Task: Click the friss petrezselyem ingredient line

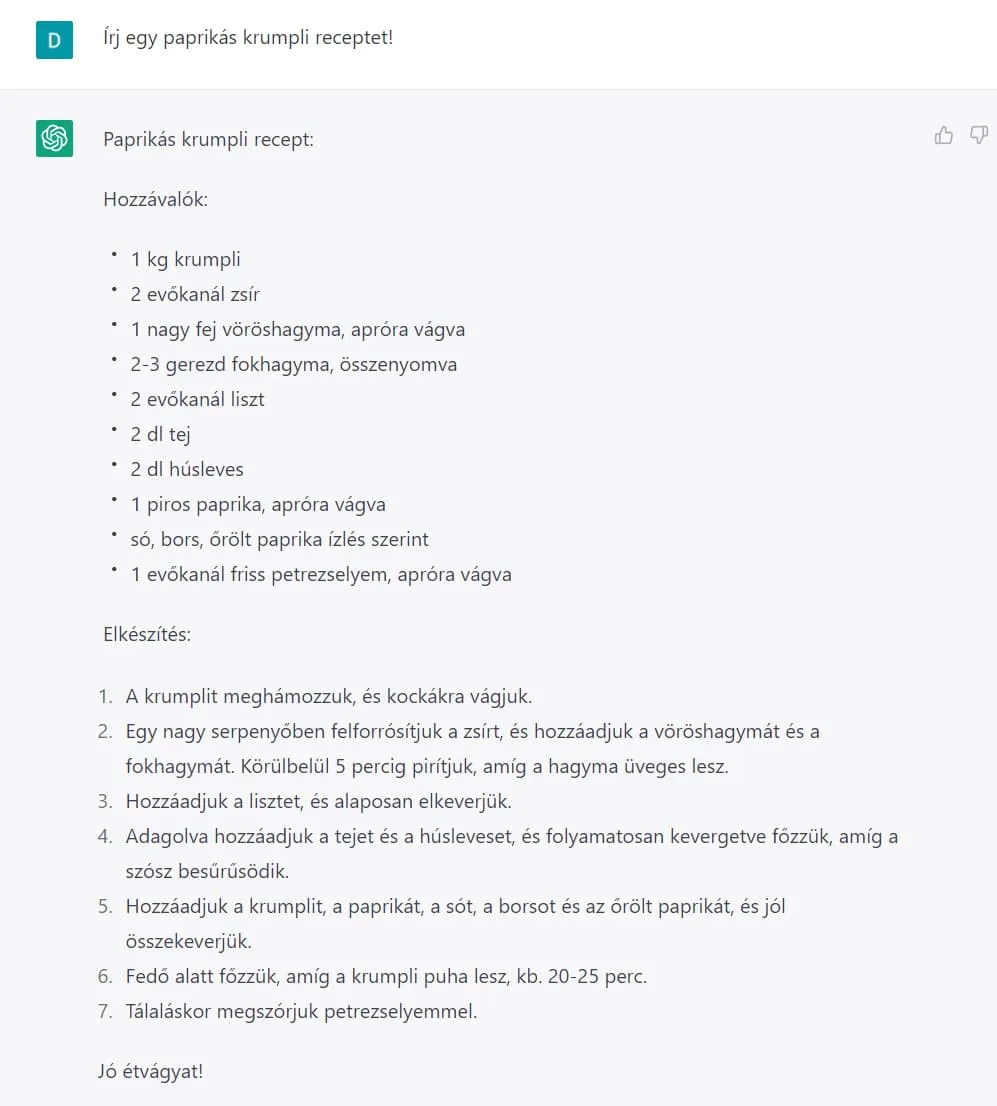Action: pyautogui.click(x=320, y=574)
